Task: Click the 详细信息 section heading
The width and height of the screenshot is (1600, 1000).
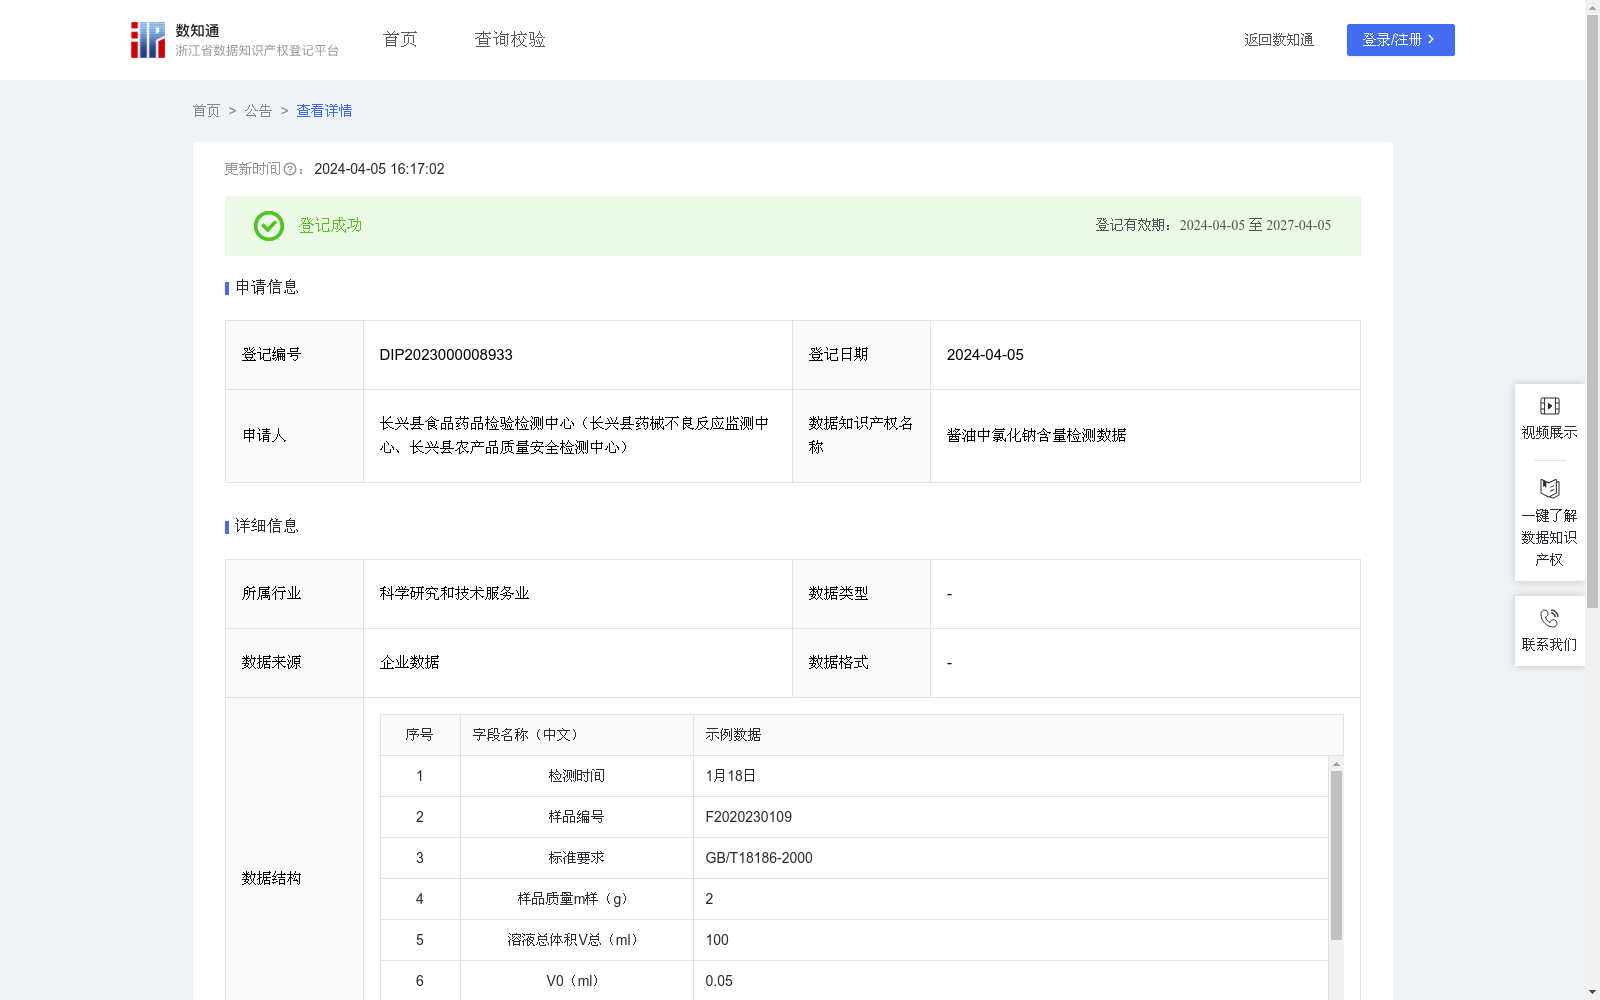Action: pos(267,527)
